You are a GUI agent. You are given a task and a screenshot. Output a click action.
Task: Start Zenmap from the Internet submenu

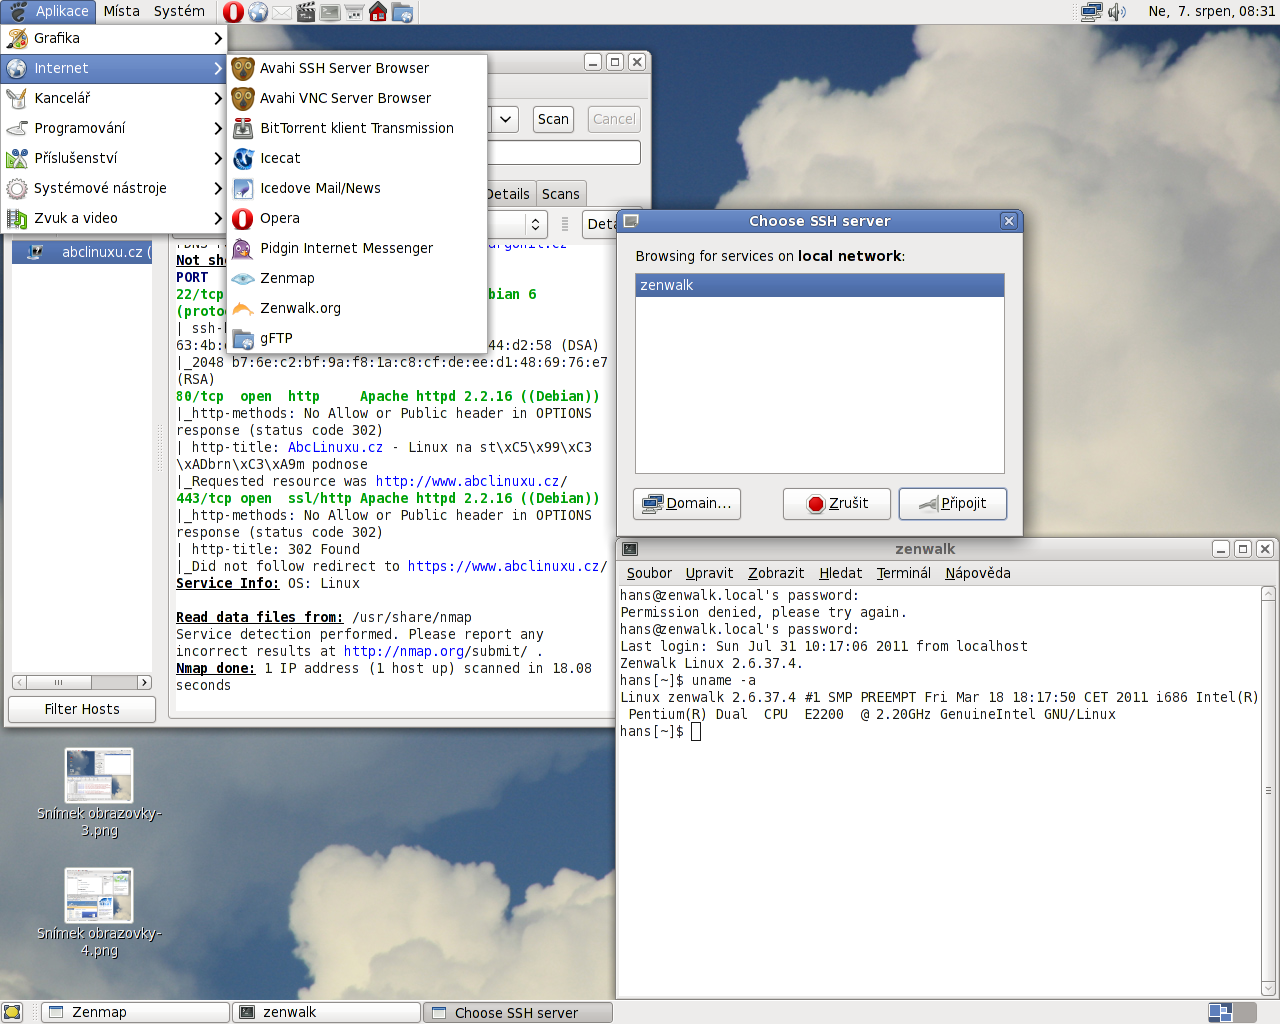click(x=358, y=278)
